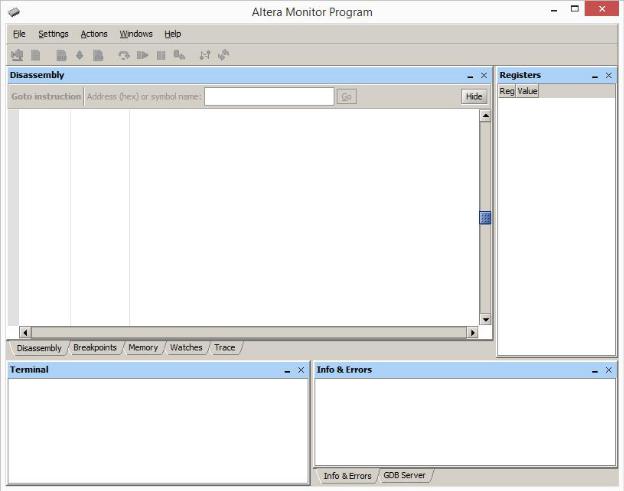The height and width of the screenshot is (491, 624).
Task: Click the Value column header in Registers
Action: tap(527, 91)
